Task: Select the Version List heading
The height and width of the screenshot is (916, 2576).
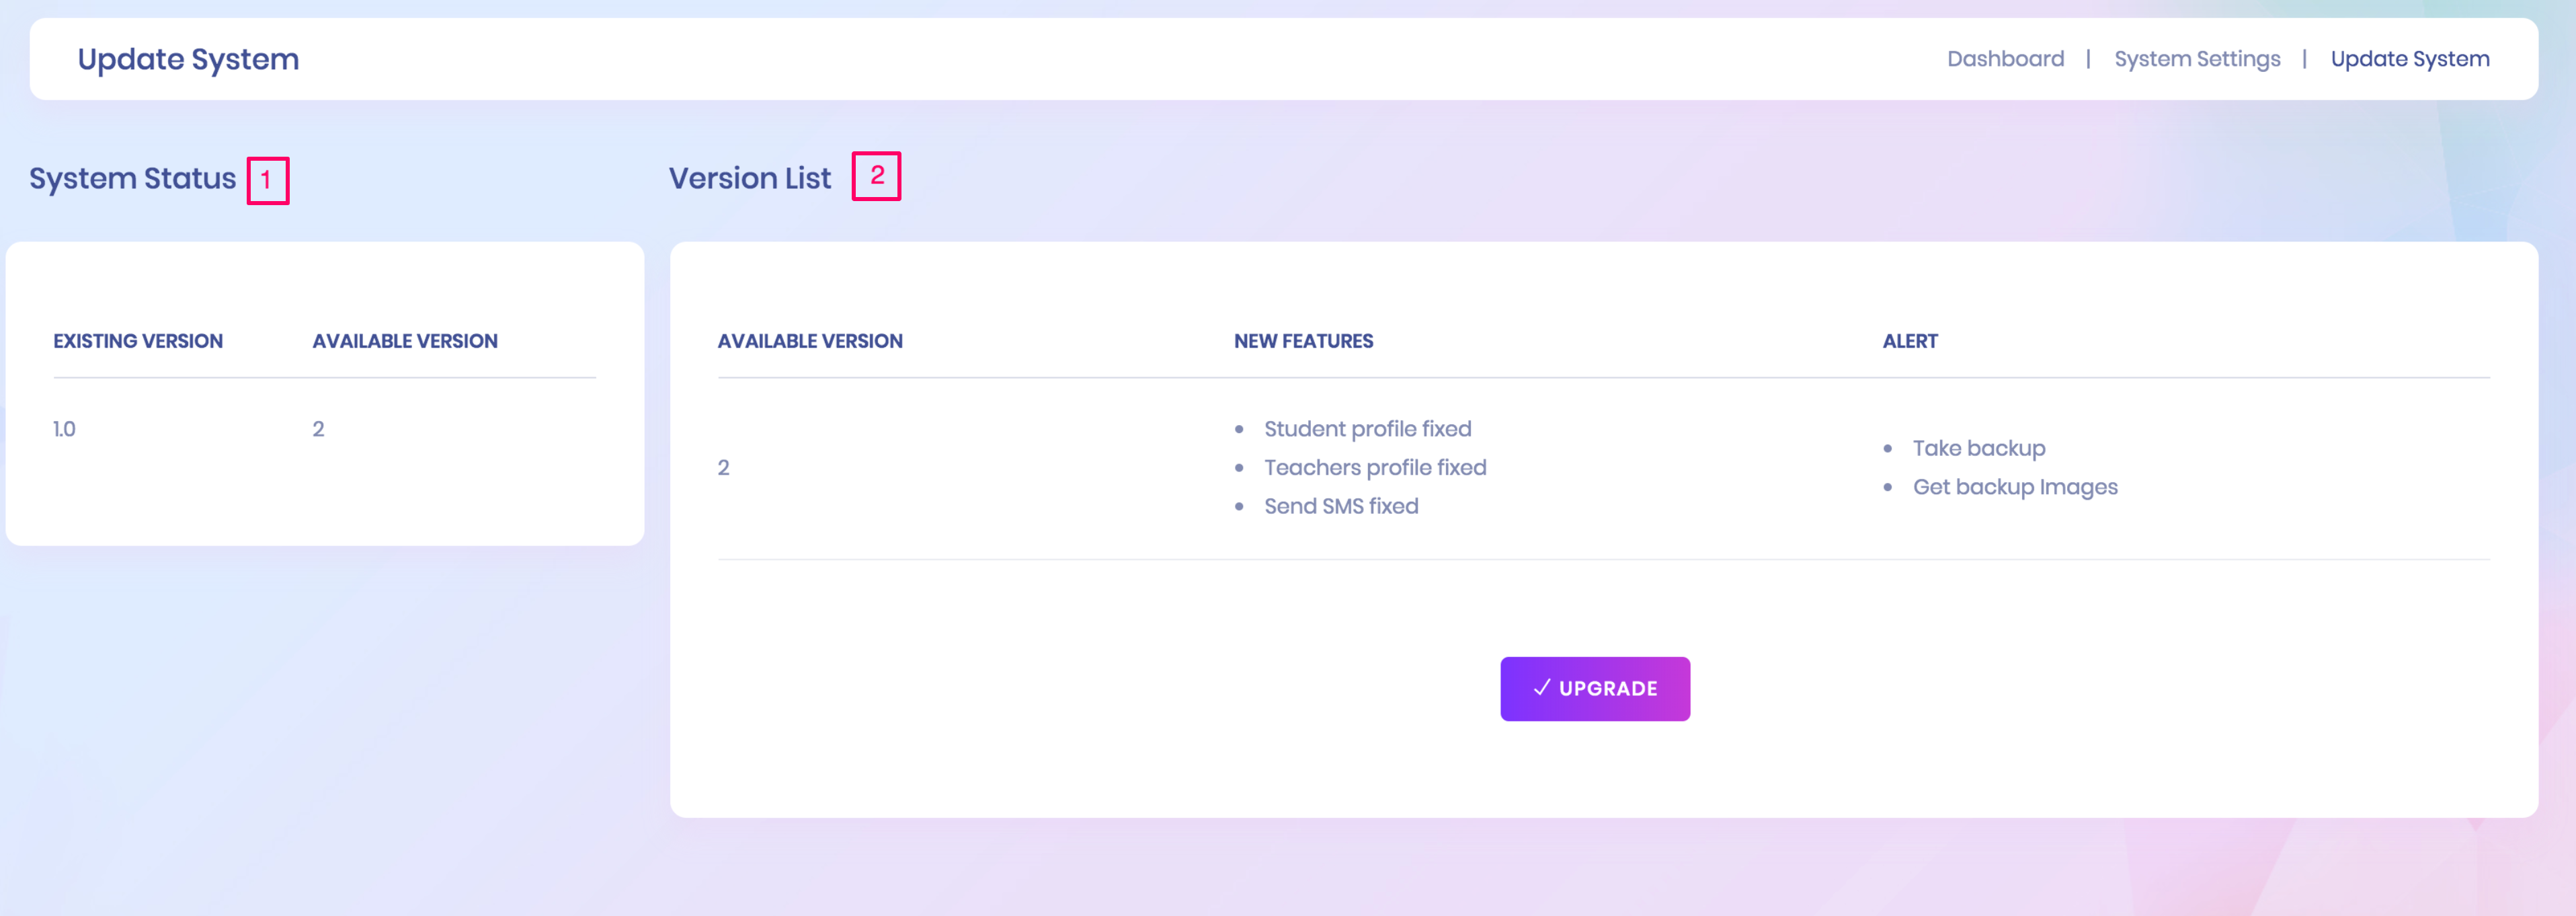Action: 749,178
